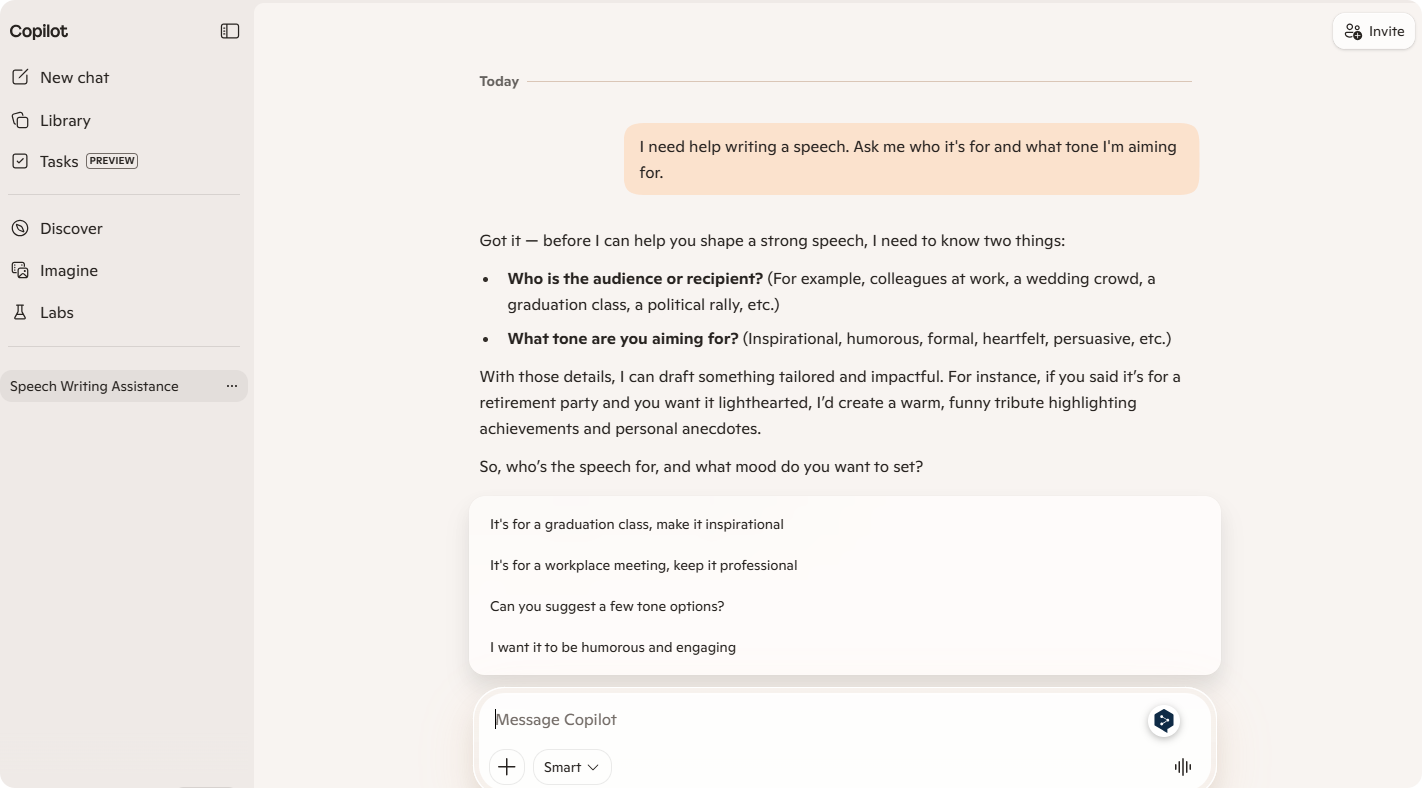Image resolution: width=1422 pixels, height=788 pixels.
Task: Open the Imagine image creator
Action: pyautogui.click(x=68, y=270)
